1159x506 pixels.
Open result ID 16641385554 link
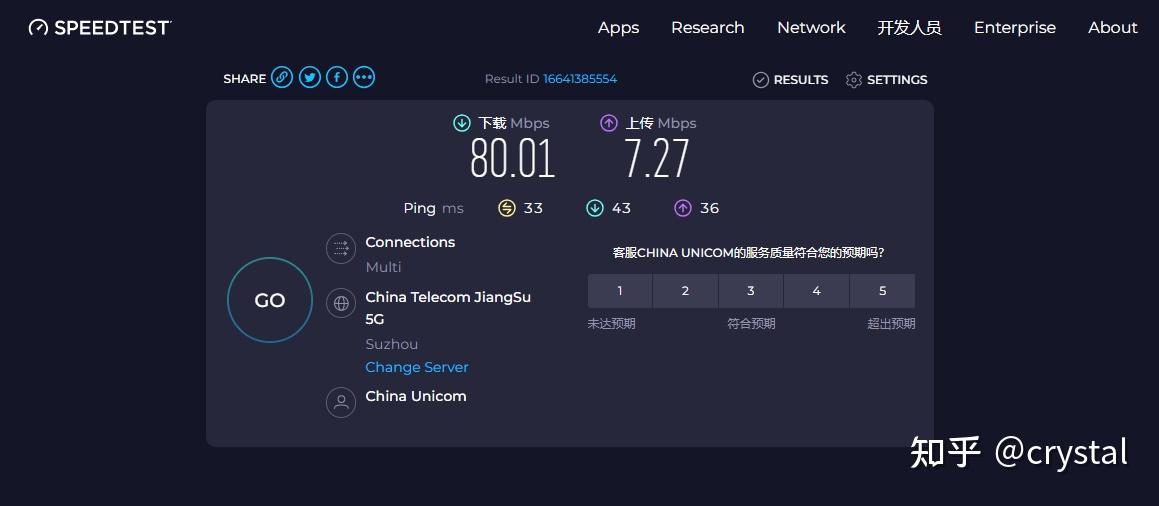click(580, 79)
